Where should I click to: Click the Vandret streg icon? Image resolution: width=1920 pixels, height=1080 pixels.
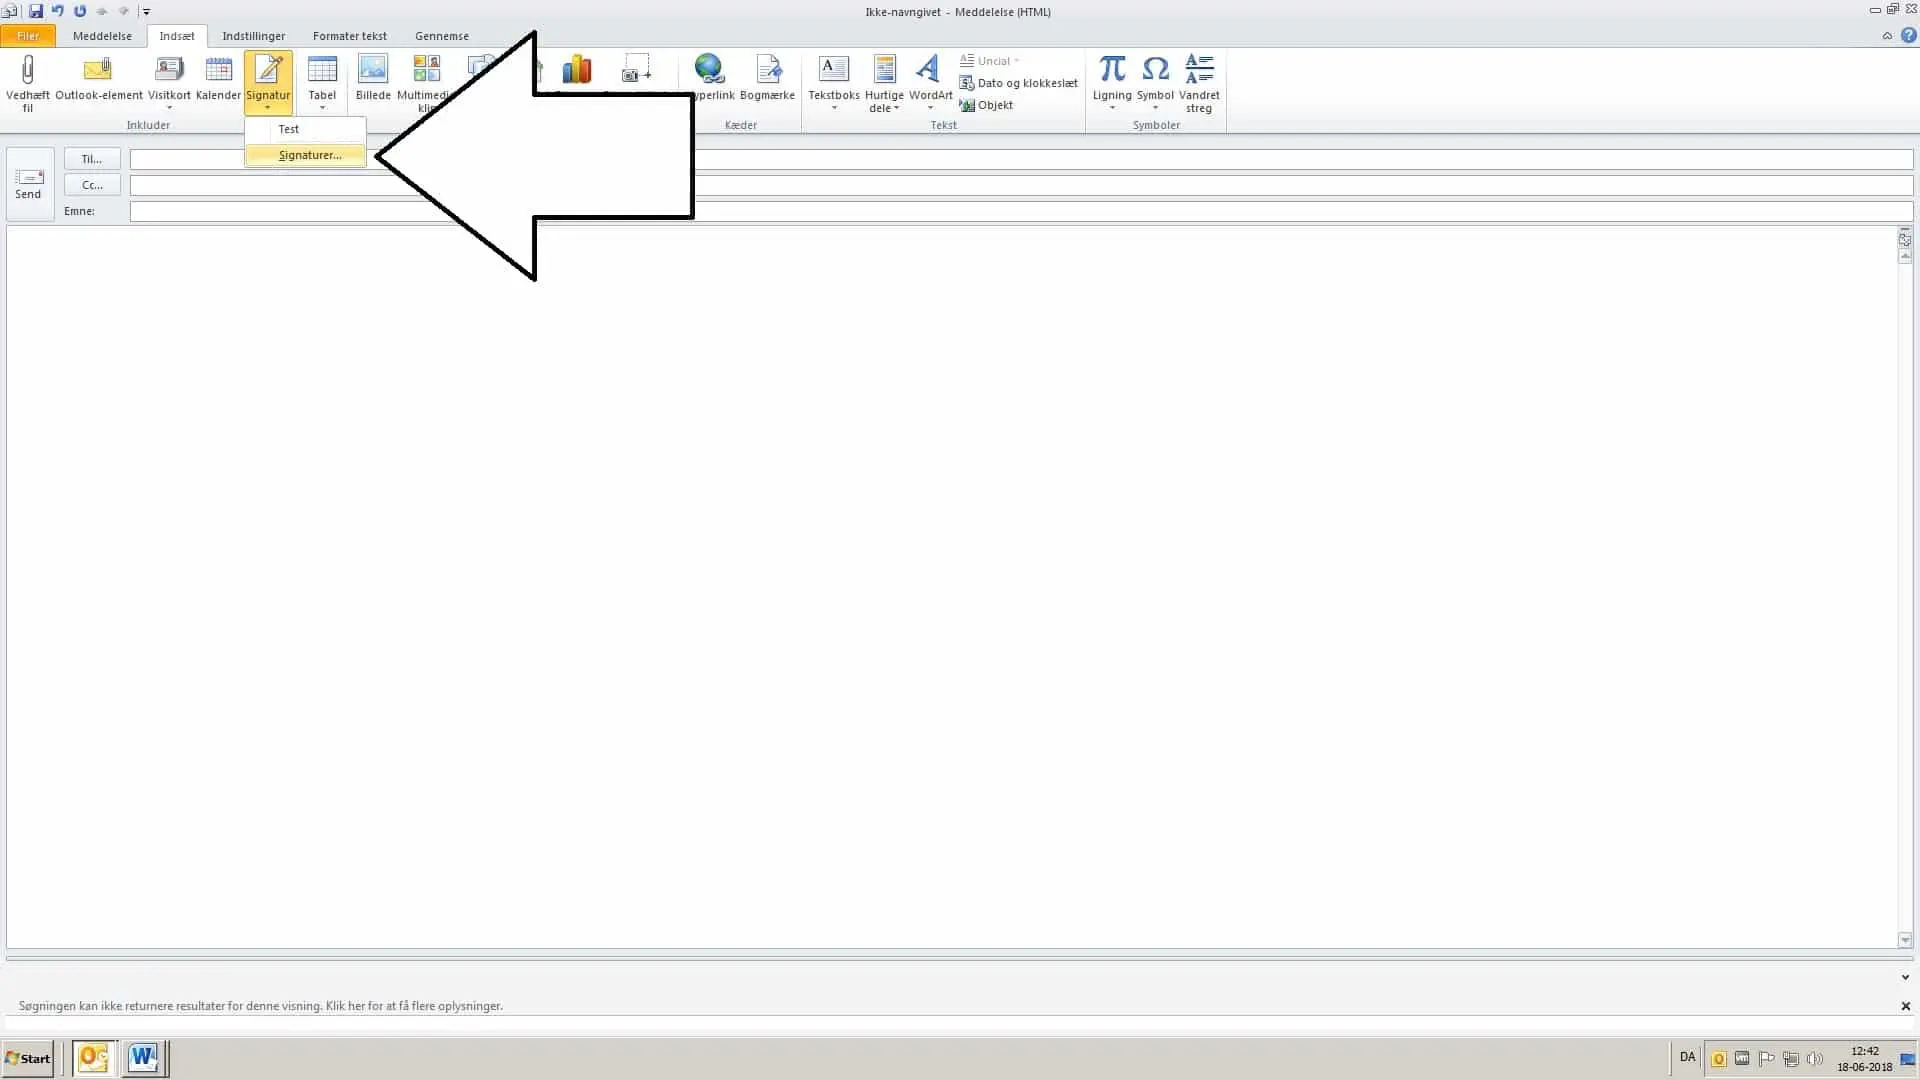(x=1199, y=72)
